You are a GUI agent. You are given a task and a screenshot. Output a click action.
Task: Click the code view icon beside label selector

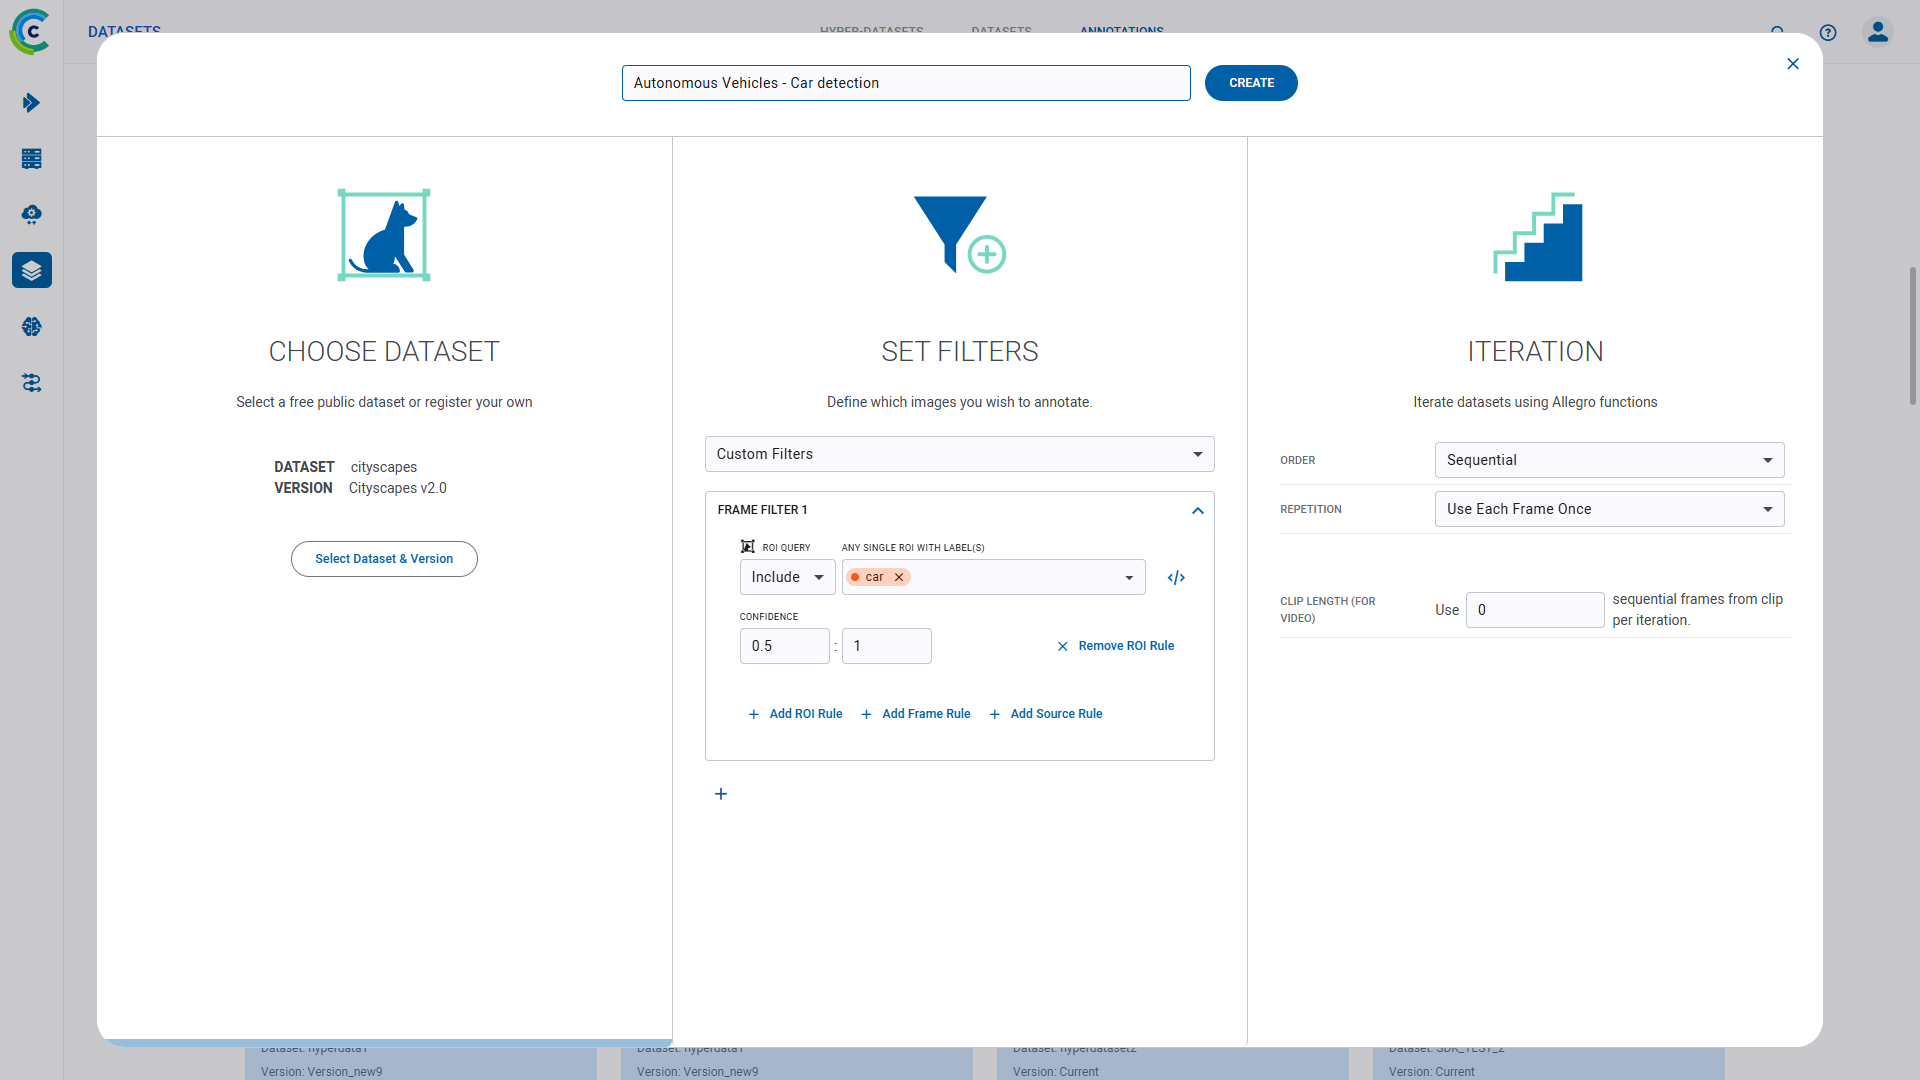[x=1176, y=578]
